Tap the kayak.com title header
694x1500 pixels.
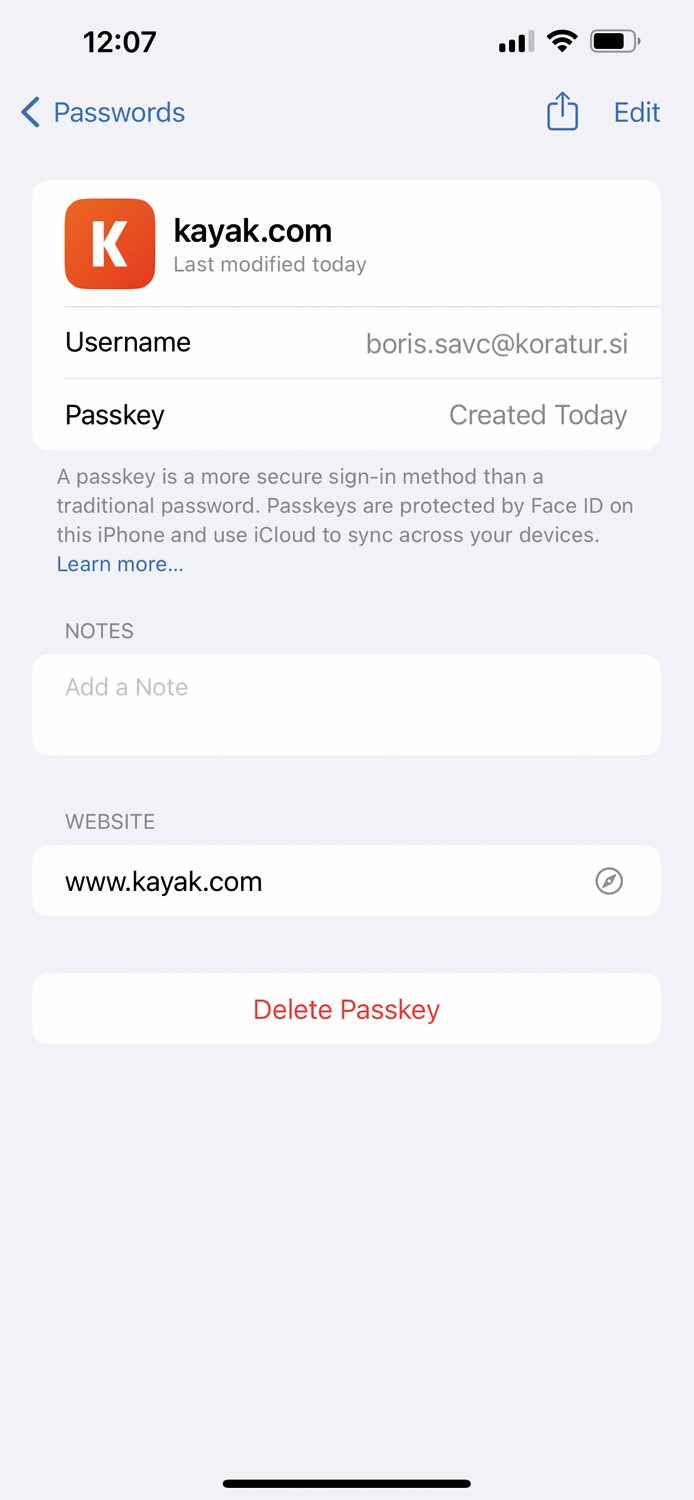coord(253,231)
